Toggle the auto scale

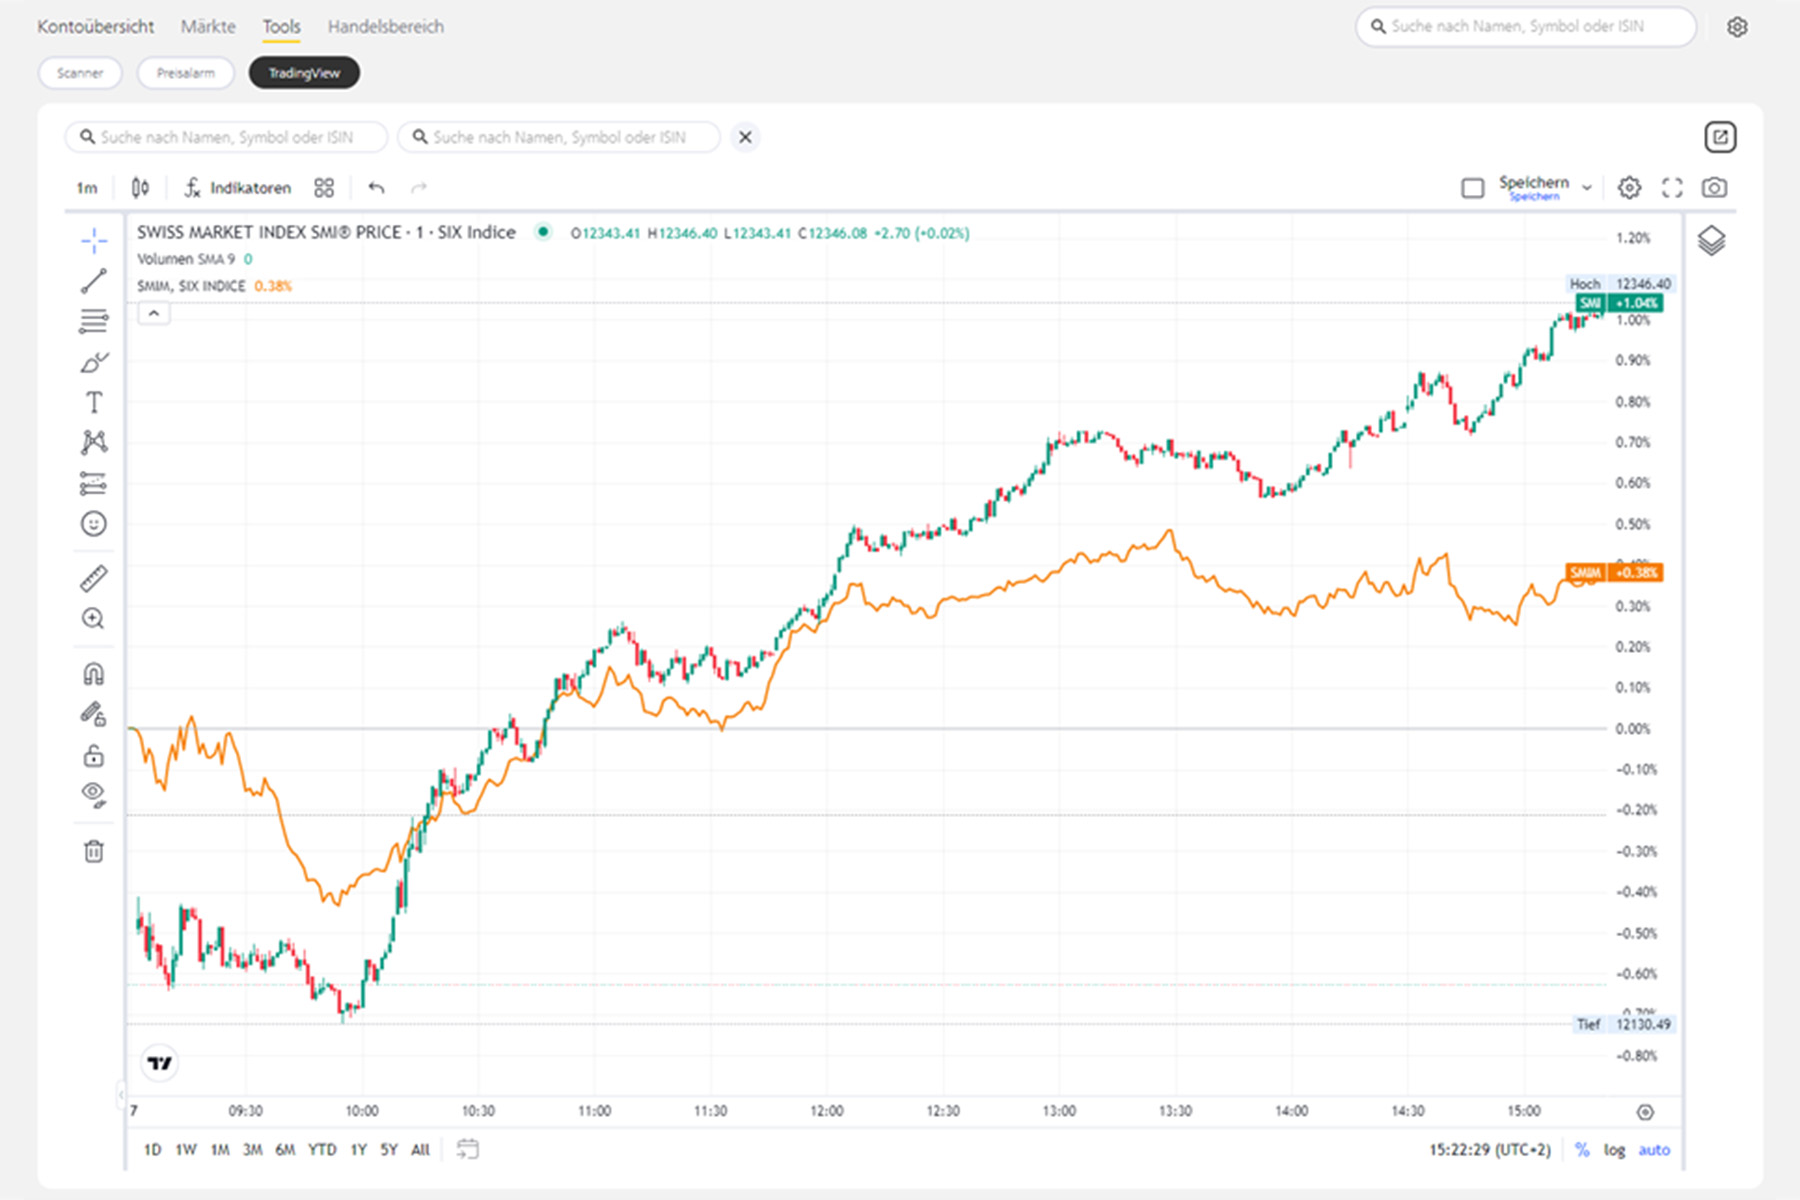(1654, 1150)
